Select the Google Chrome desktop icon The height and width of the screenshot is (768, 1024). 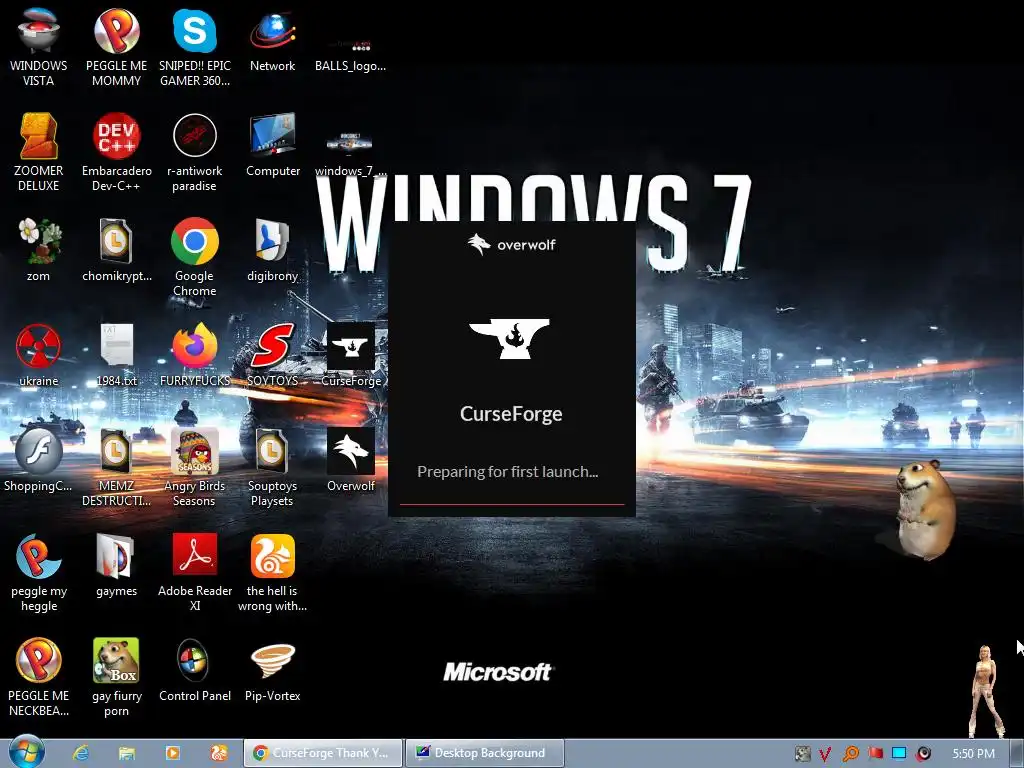click(x=195, y=257)
